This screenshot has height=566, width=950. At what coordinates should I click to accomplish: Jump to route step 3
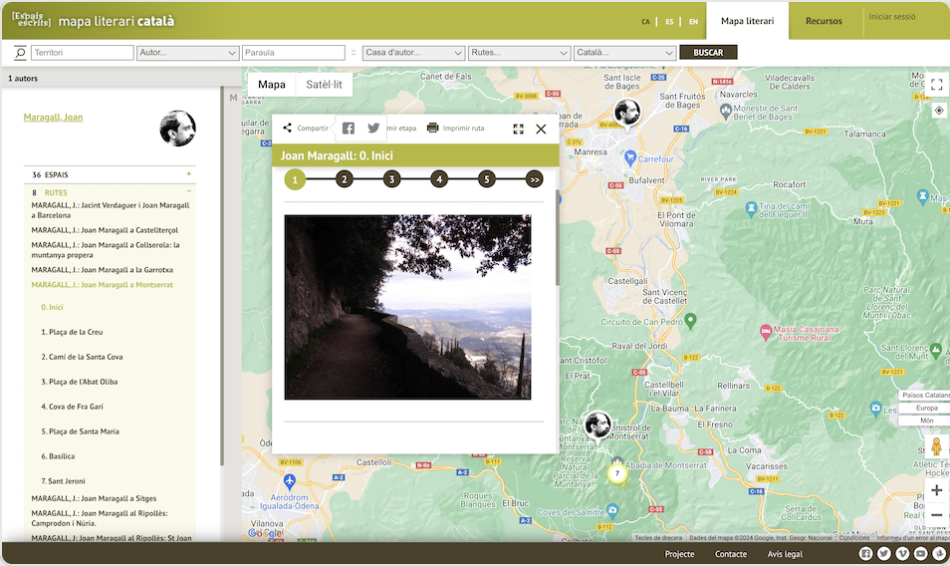pyautogui.click(x=391, y=179)
